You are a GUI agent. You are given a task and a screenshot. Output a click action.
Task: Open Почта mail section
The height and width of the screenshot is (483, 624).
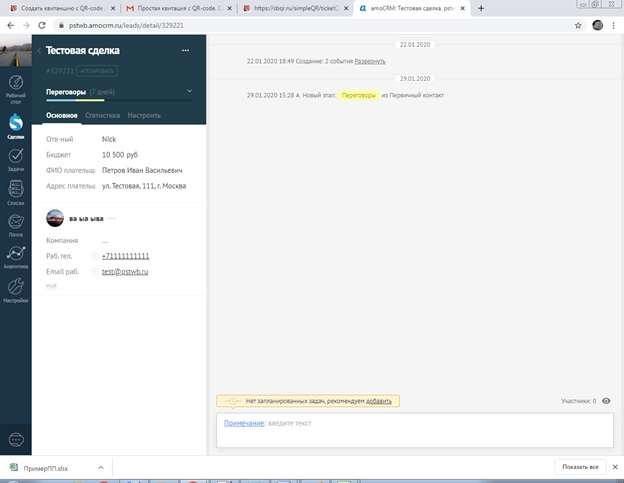click(15, 225)
